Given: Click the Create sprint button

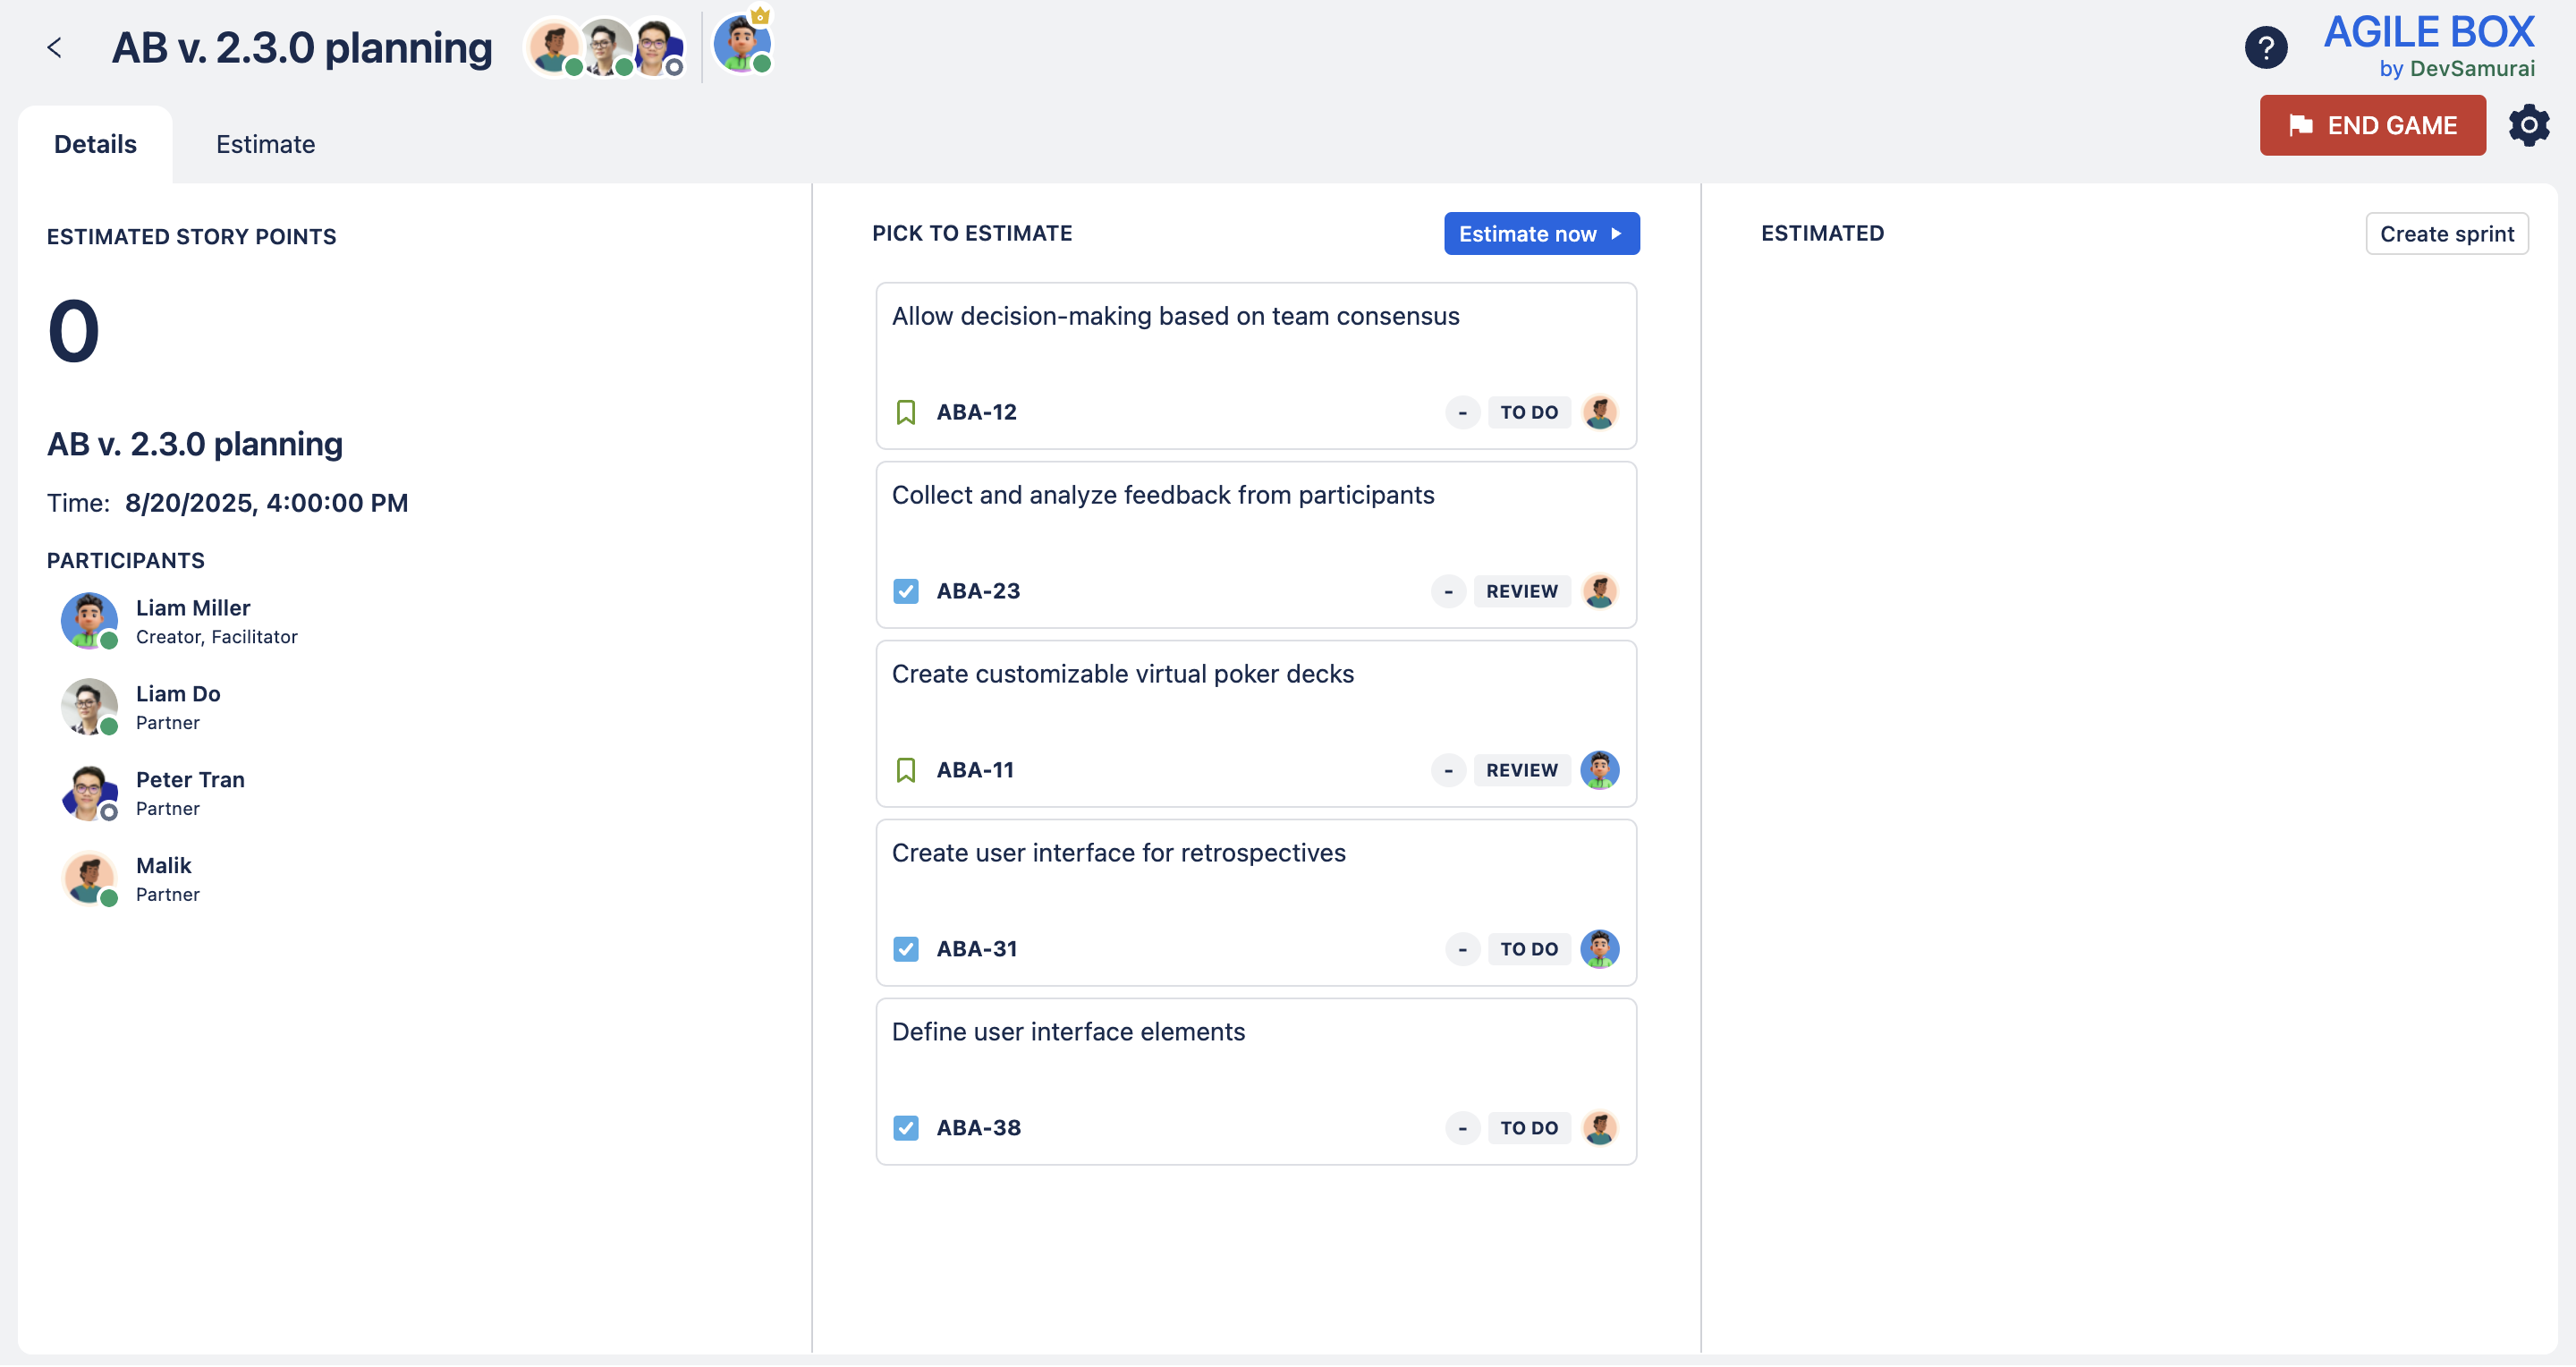Looking at the screenshot, I should (x=2446, y=234).
